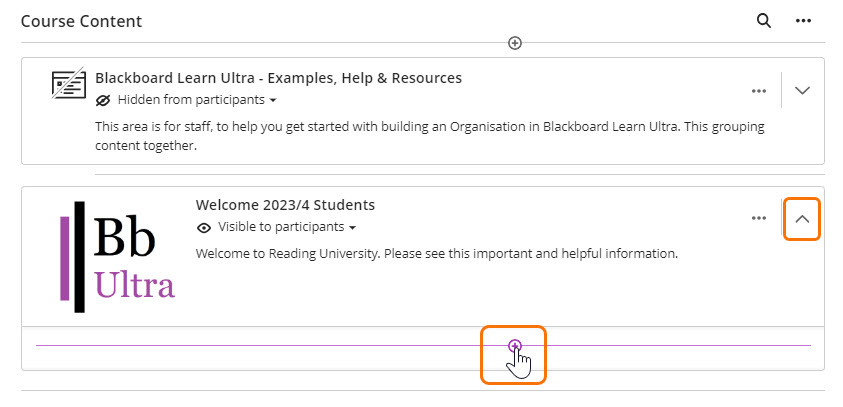The height and width of the screenshot is (407, 843).
Task: Click the purple plus inside Welcome module
Action: click(515, 346)
